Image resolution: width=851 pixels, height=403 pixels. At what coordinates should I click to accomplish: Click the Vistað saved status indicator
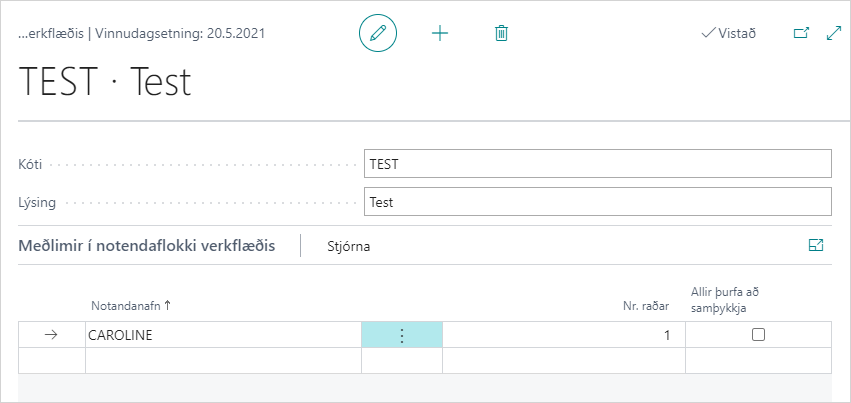(729, 33)
